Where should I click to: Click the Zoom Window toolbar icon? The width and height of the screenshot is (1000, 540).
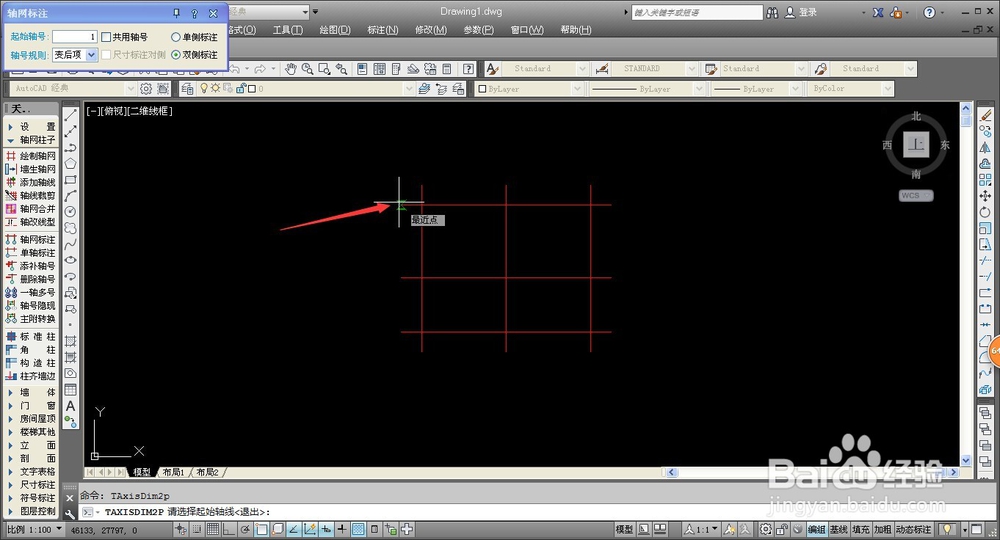pos(325,69)
